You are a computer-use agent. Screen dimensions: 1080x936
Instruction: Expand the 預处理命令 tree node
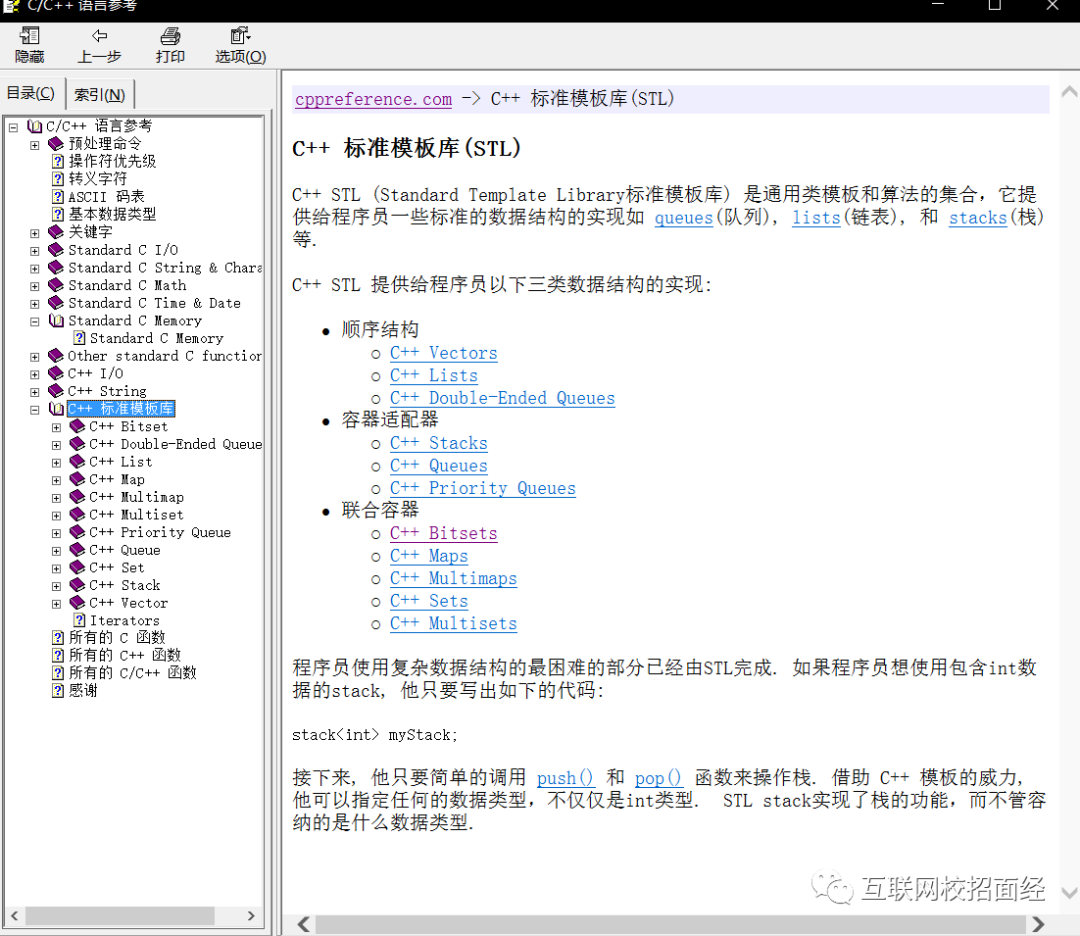[x=34, y=145]
